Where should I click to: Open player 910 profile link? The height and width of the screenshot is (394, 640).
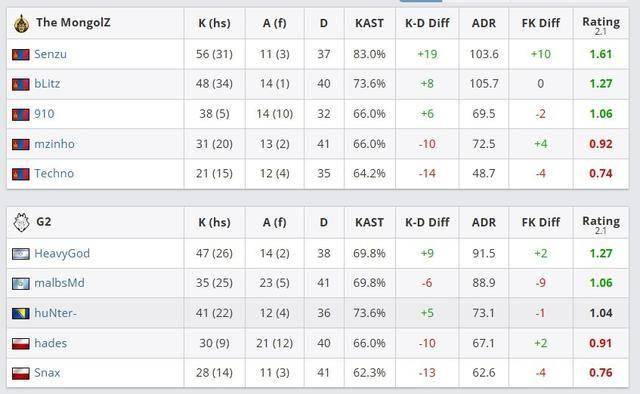pos(44,114)
